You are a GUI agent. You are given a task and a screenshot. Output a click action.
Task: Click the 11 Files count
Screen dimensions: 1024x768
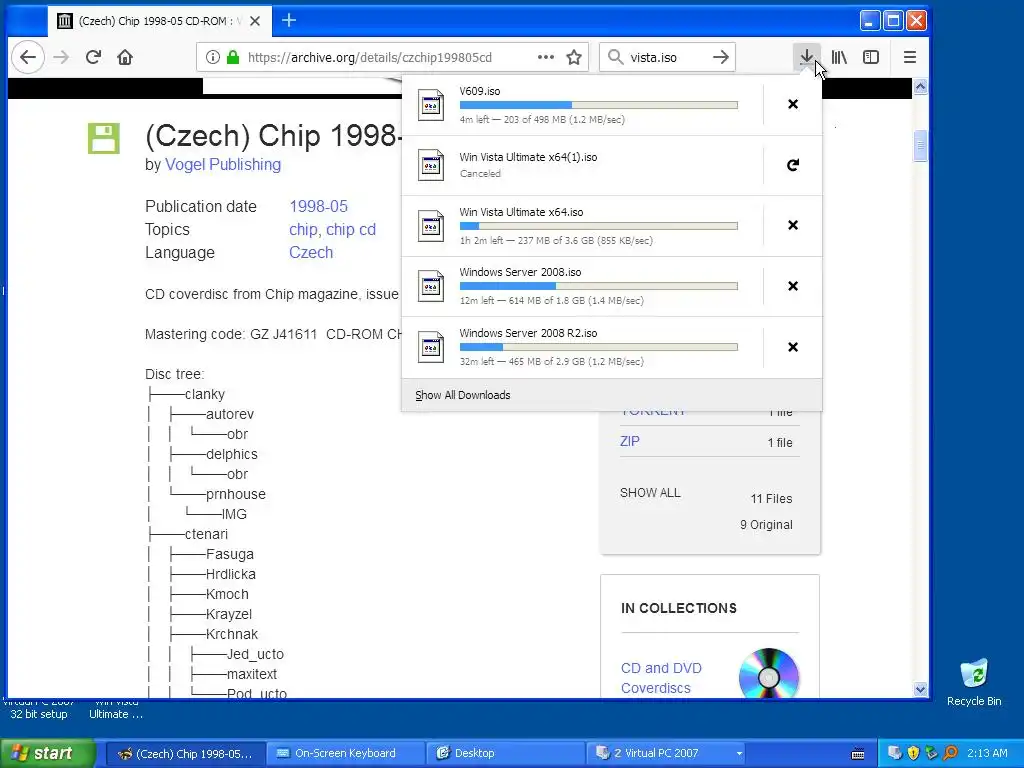[x=771, y=499]
